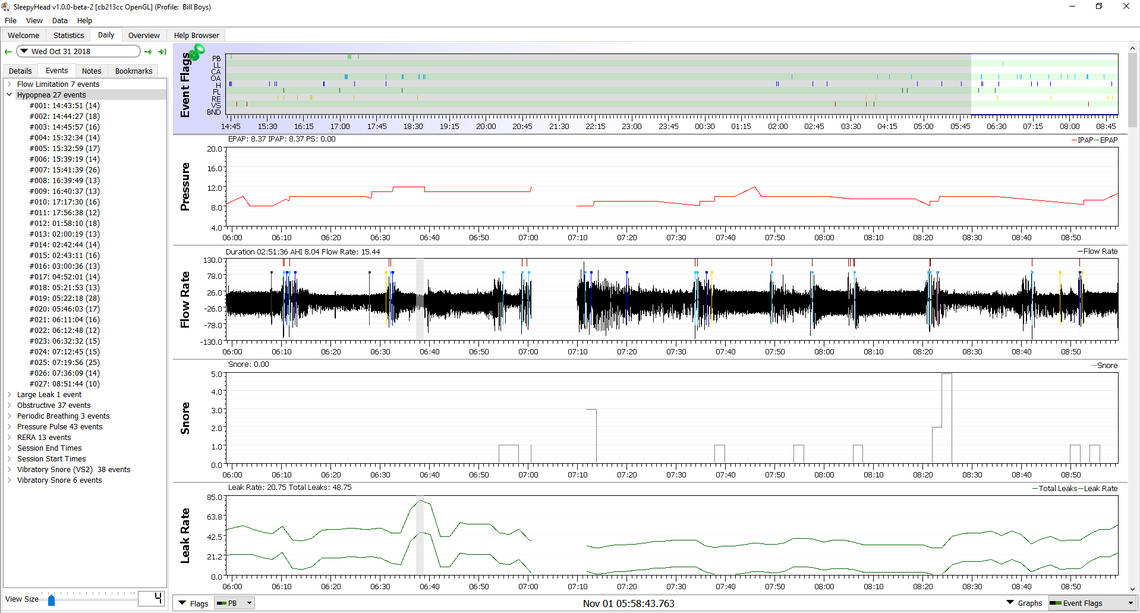Select the Daily tab
Screen dimensions: 1140x613
106,35
